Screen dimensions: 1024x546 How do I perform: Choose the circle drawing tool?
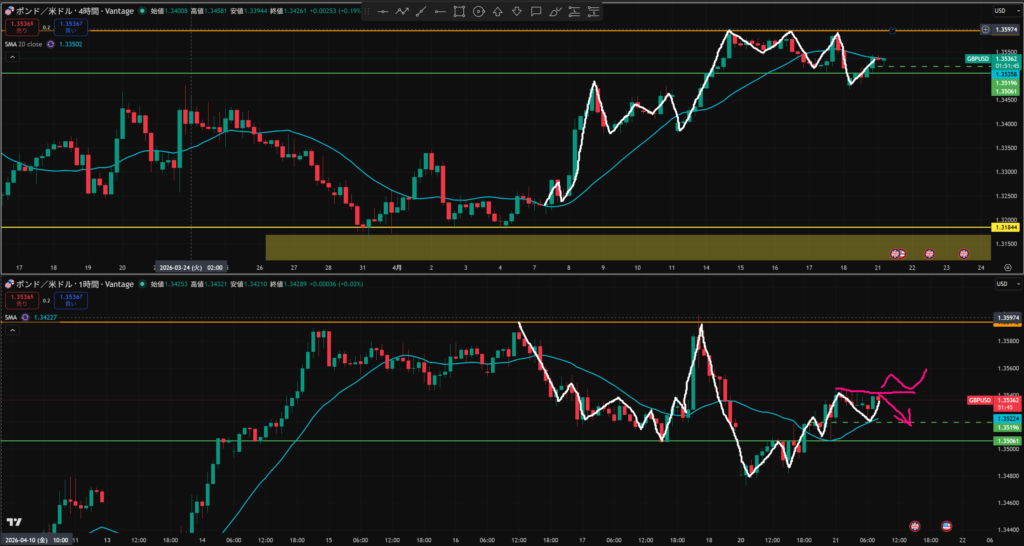[x=478, y=12]
